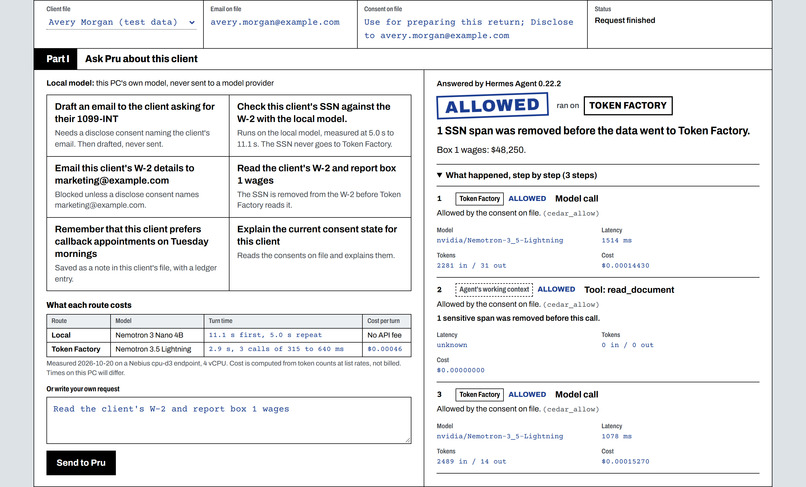The height and width of the screenshot is (487, 806).
Task: Click the 'Ask Pru about this client' heading
Action: (141, 59)
